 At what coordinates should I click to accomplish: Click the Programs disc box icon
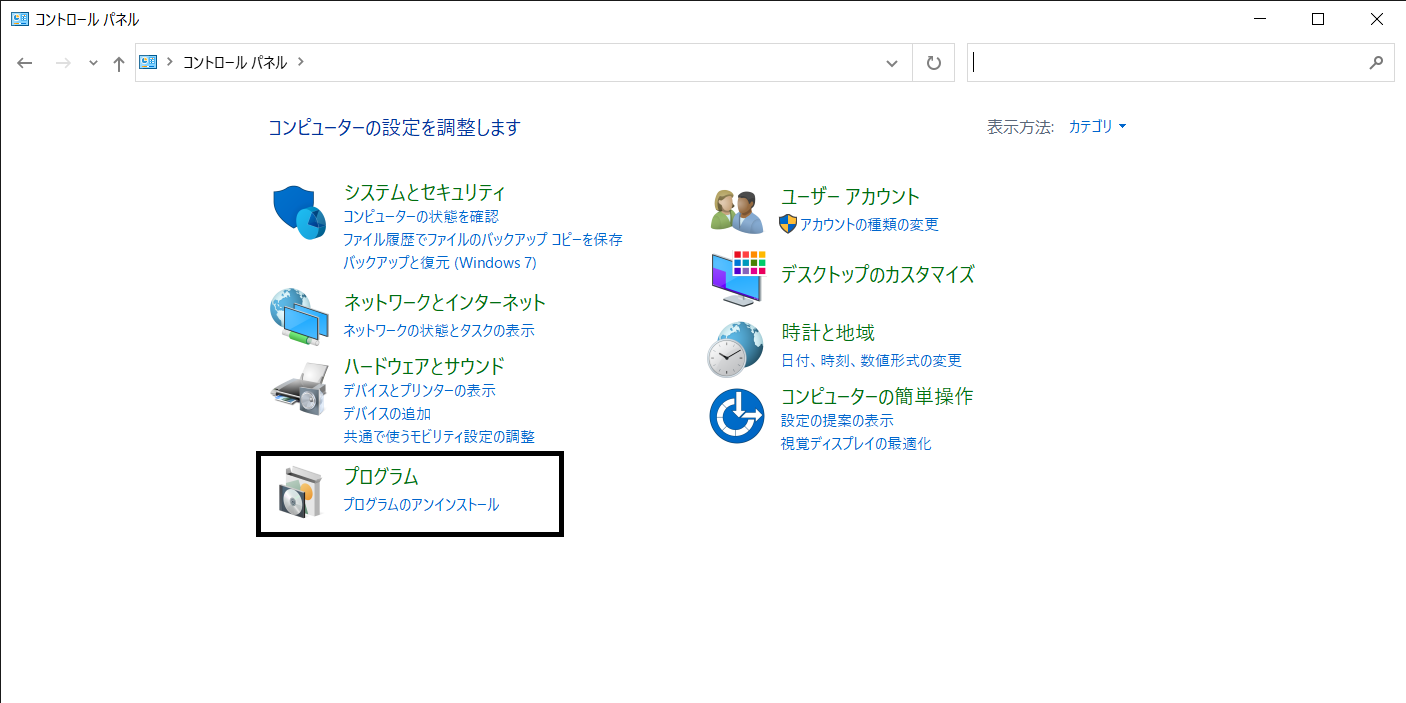click(301, 491)
